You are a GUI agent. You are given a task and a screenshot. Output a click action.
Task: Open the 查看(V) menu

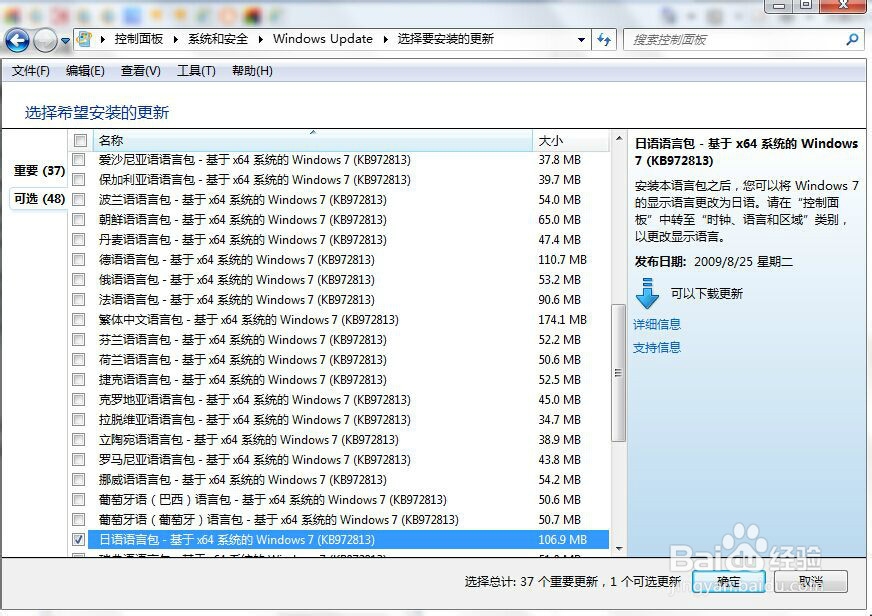point(141,71)
